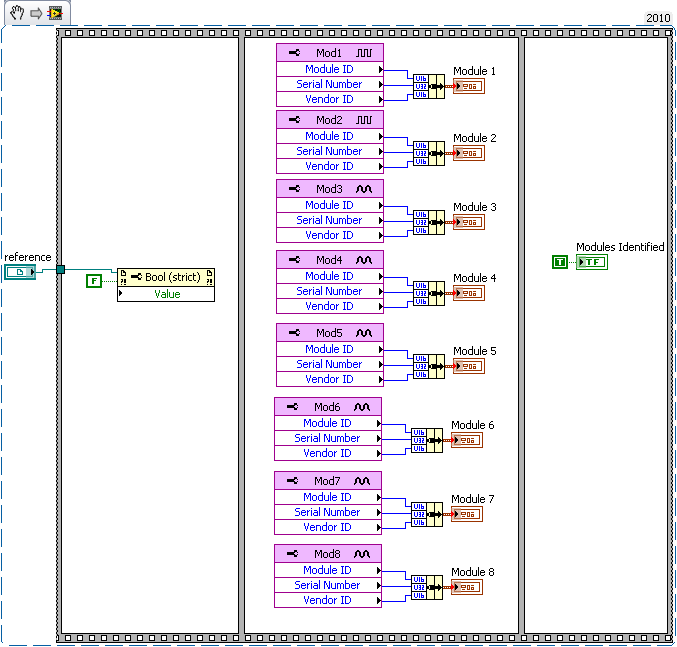Click the Module 1 label text
Image resolution: width=677 pixels, height=647 pixels.
pos(474,71)
